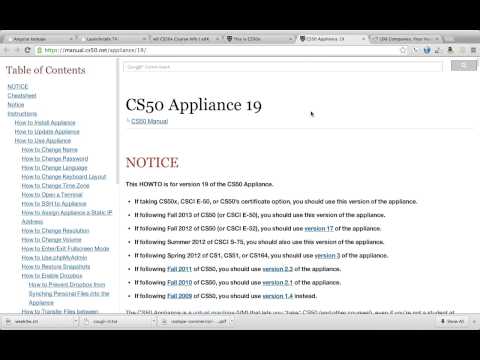Go back using the browser back arrow
The width and height of the screenshot is (480, 360).
point(6,50)
